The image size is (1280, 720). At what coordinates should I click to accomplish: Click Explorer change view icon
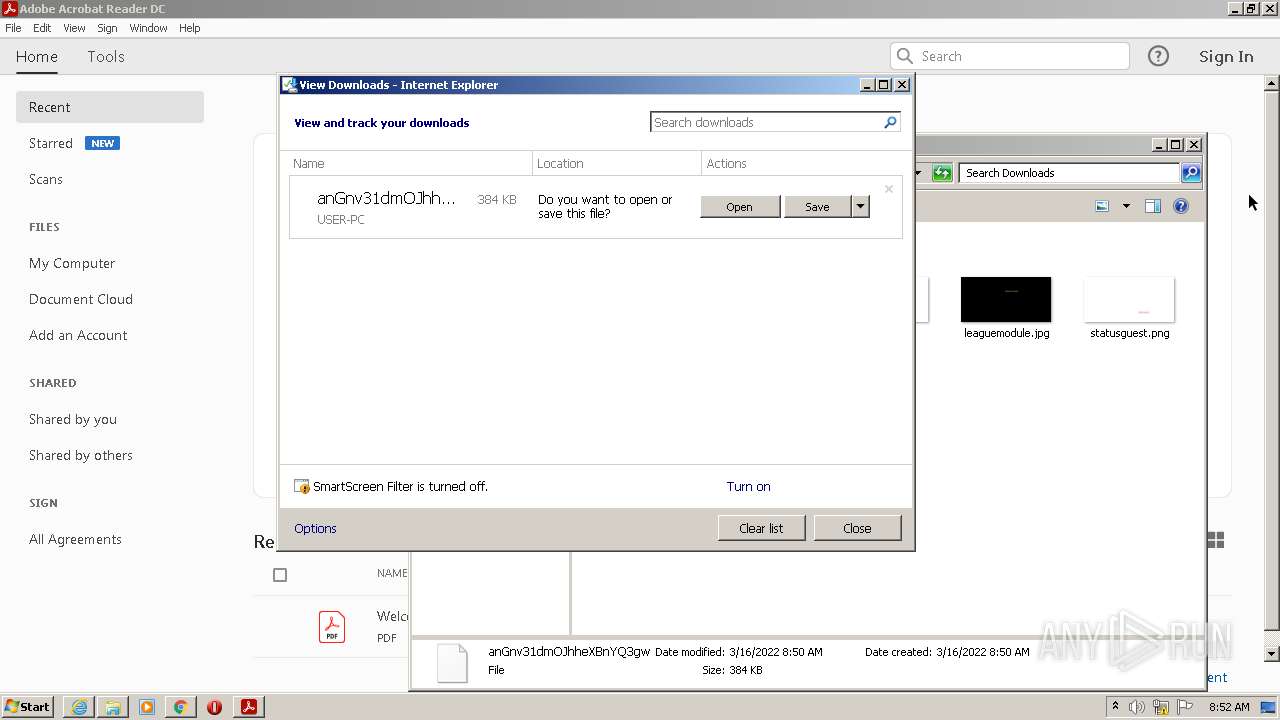(1102, 206)
